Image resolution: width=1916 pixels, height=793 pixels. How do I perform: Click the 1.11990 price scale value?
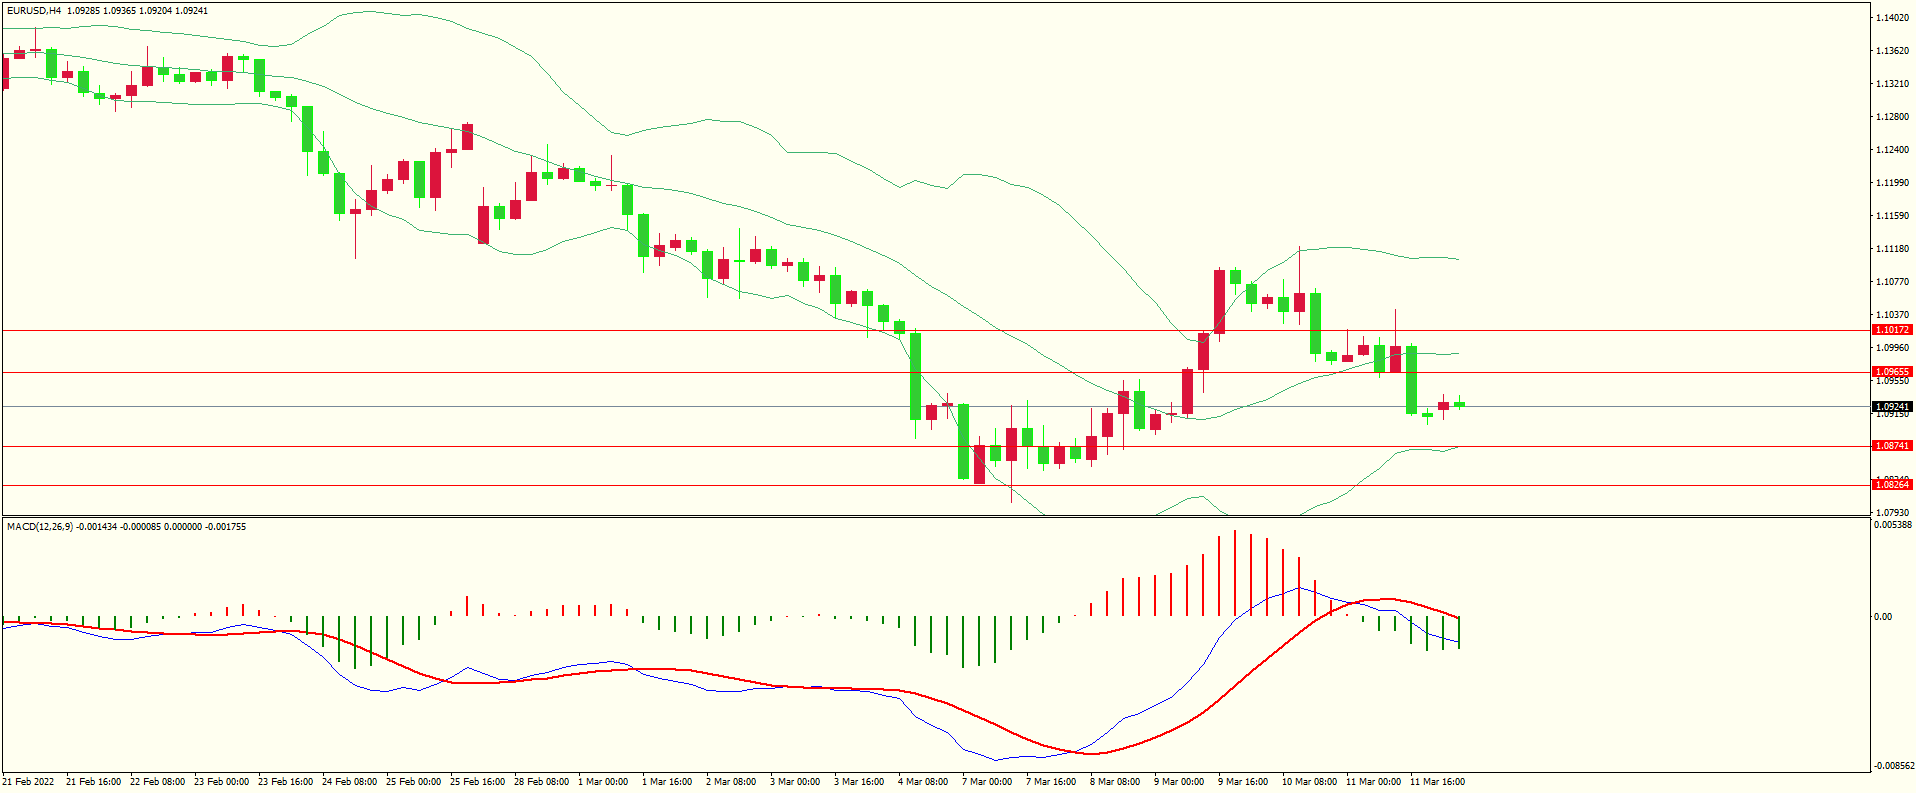[x=1892, y=183]
